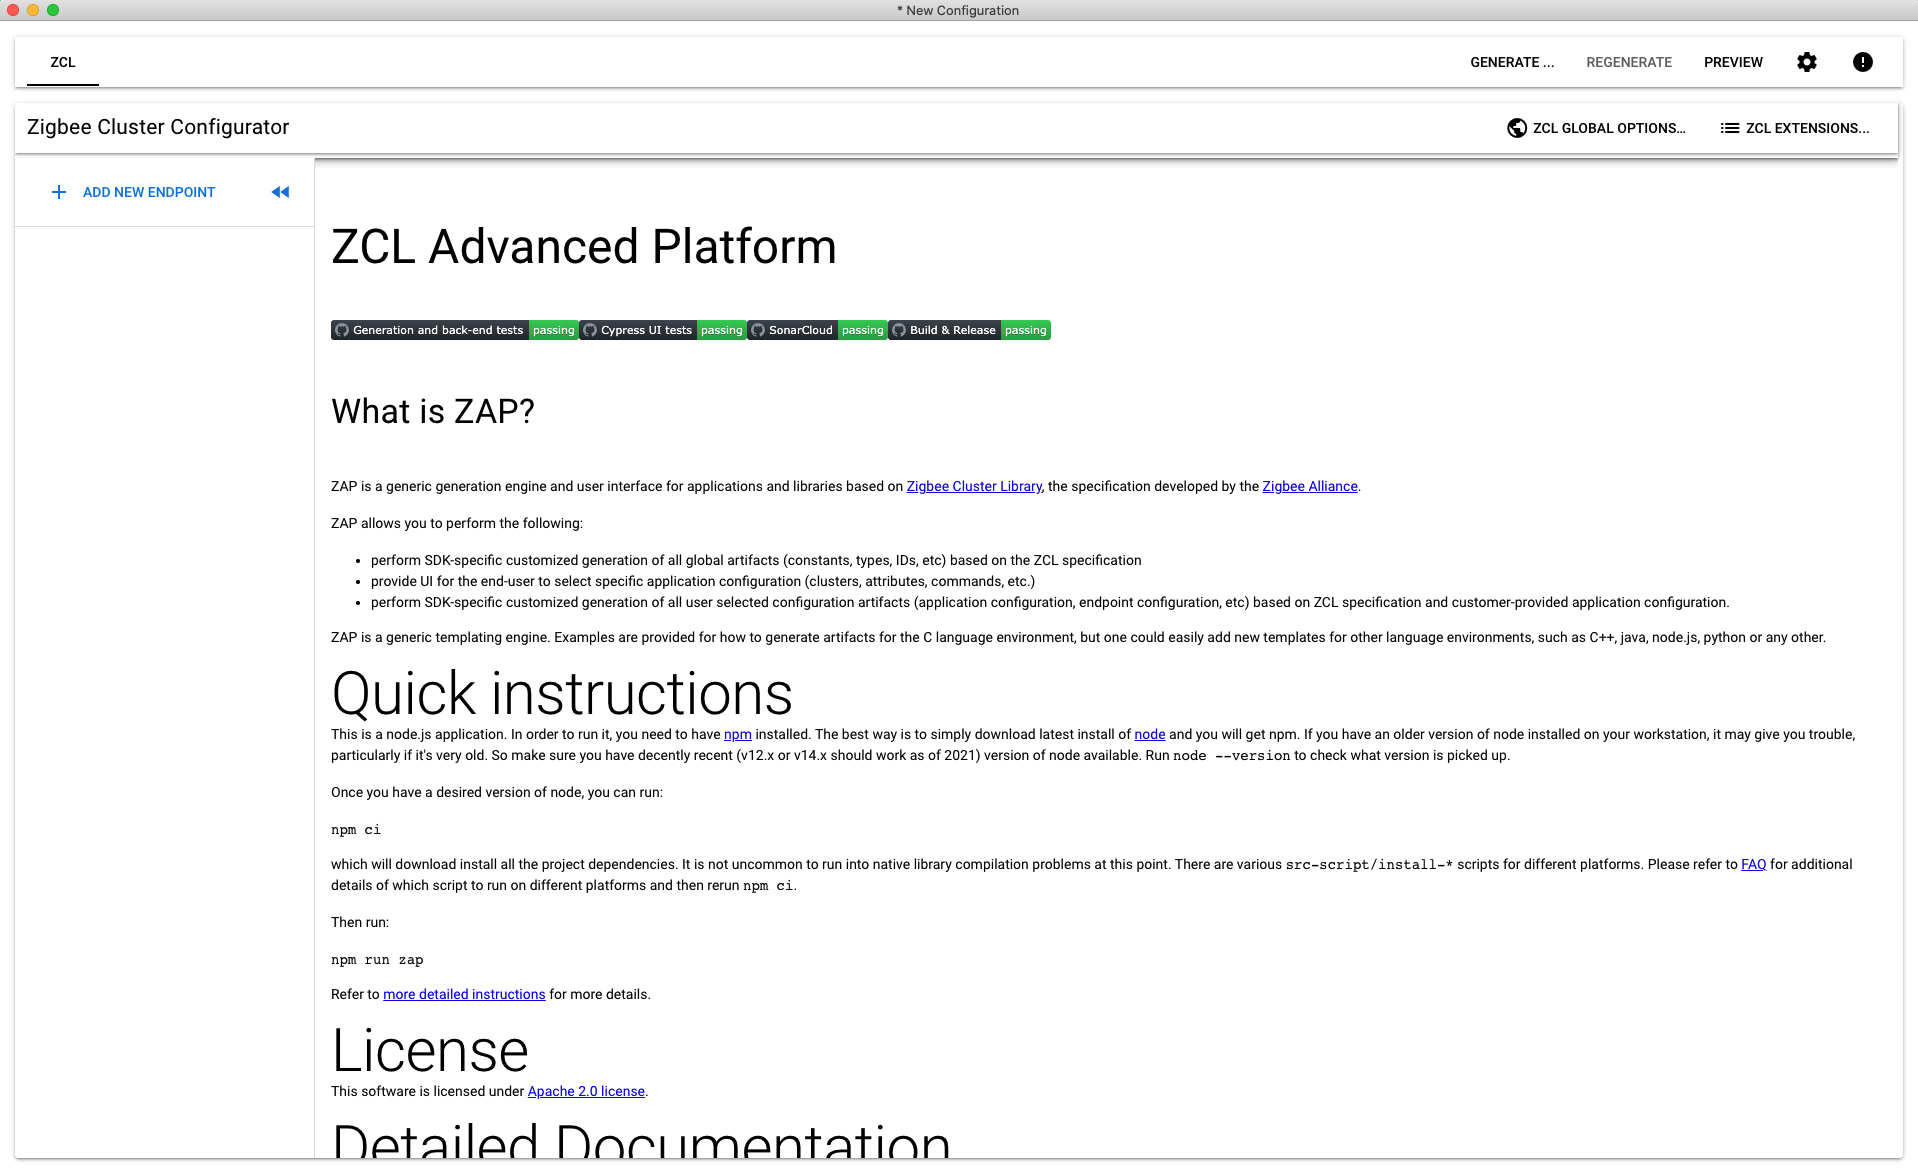Collapse sidebar with double-arrow icon
The height and width of the screenshot is (1173, 1918).
pos(280,192)
